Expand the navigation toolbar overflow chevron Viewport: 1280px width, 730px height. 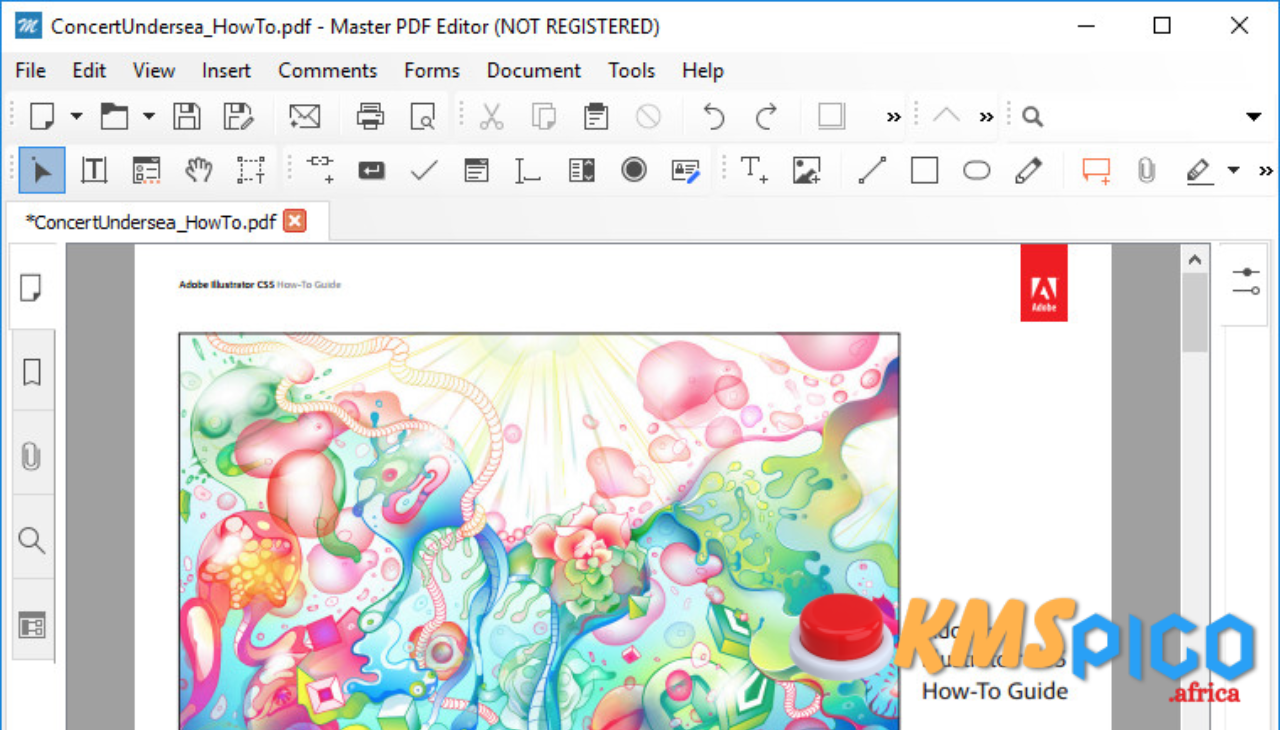[986, 117]
